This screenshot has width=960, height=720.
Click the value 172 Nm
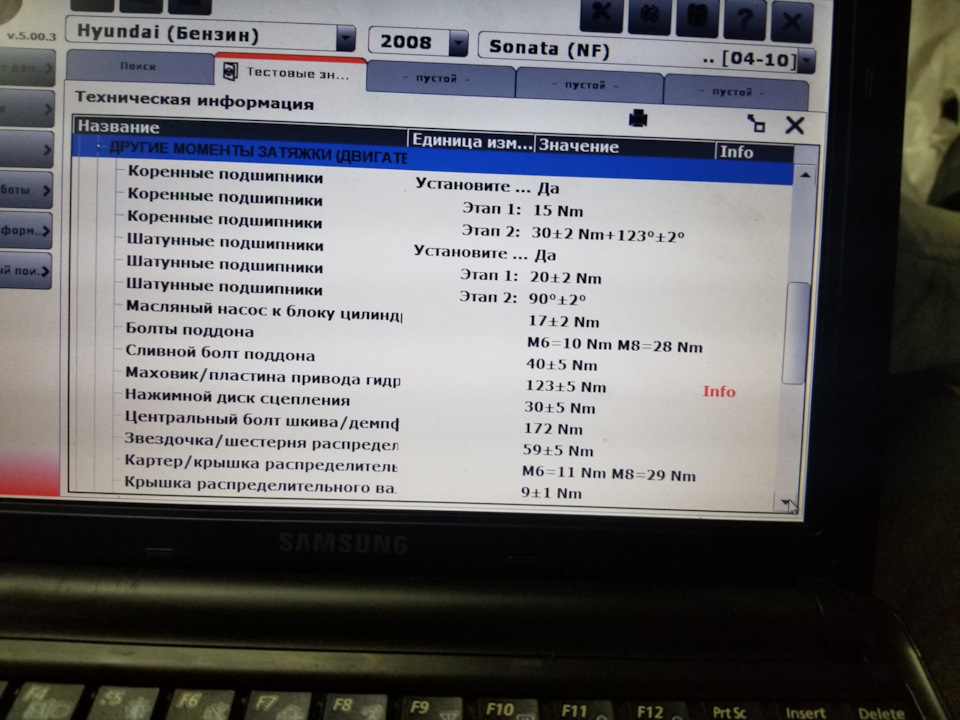click(x=553, y=429)
